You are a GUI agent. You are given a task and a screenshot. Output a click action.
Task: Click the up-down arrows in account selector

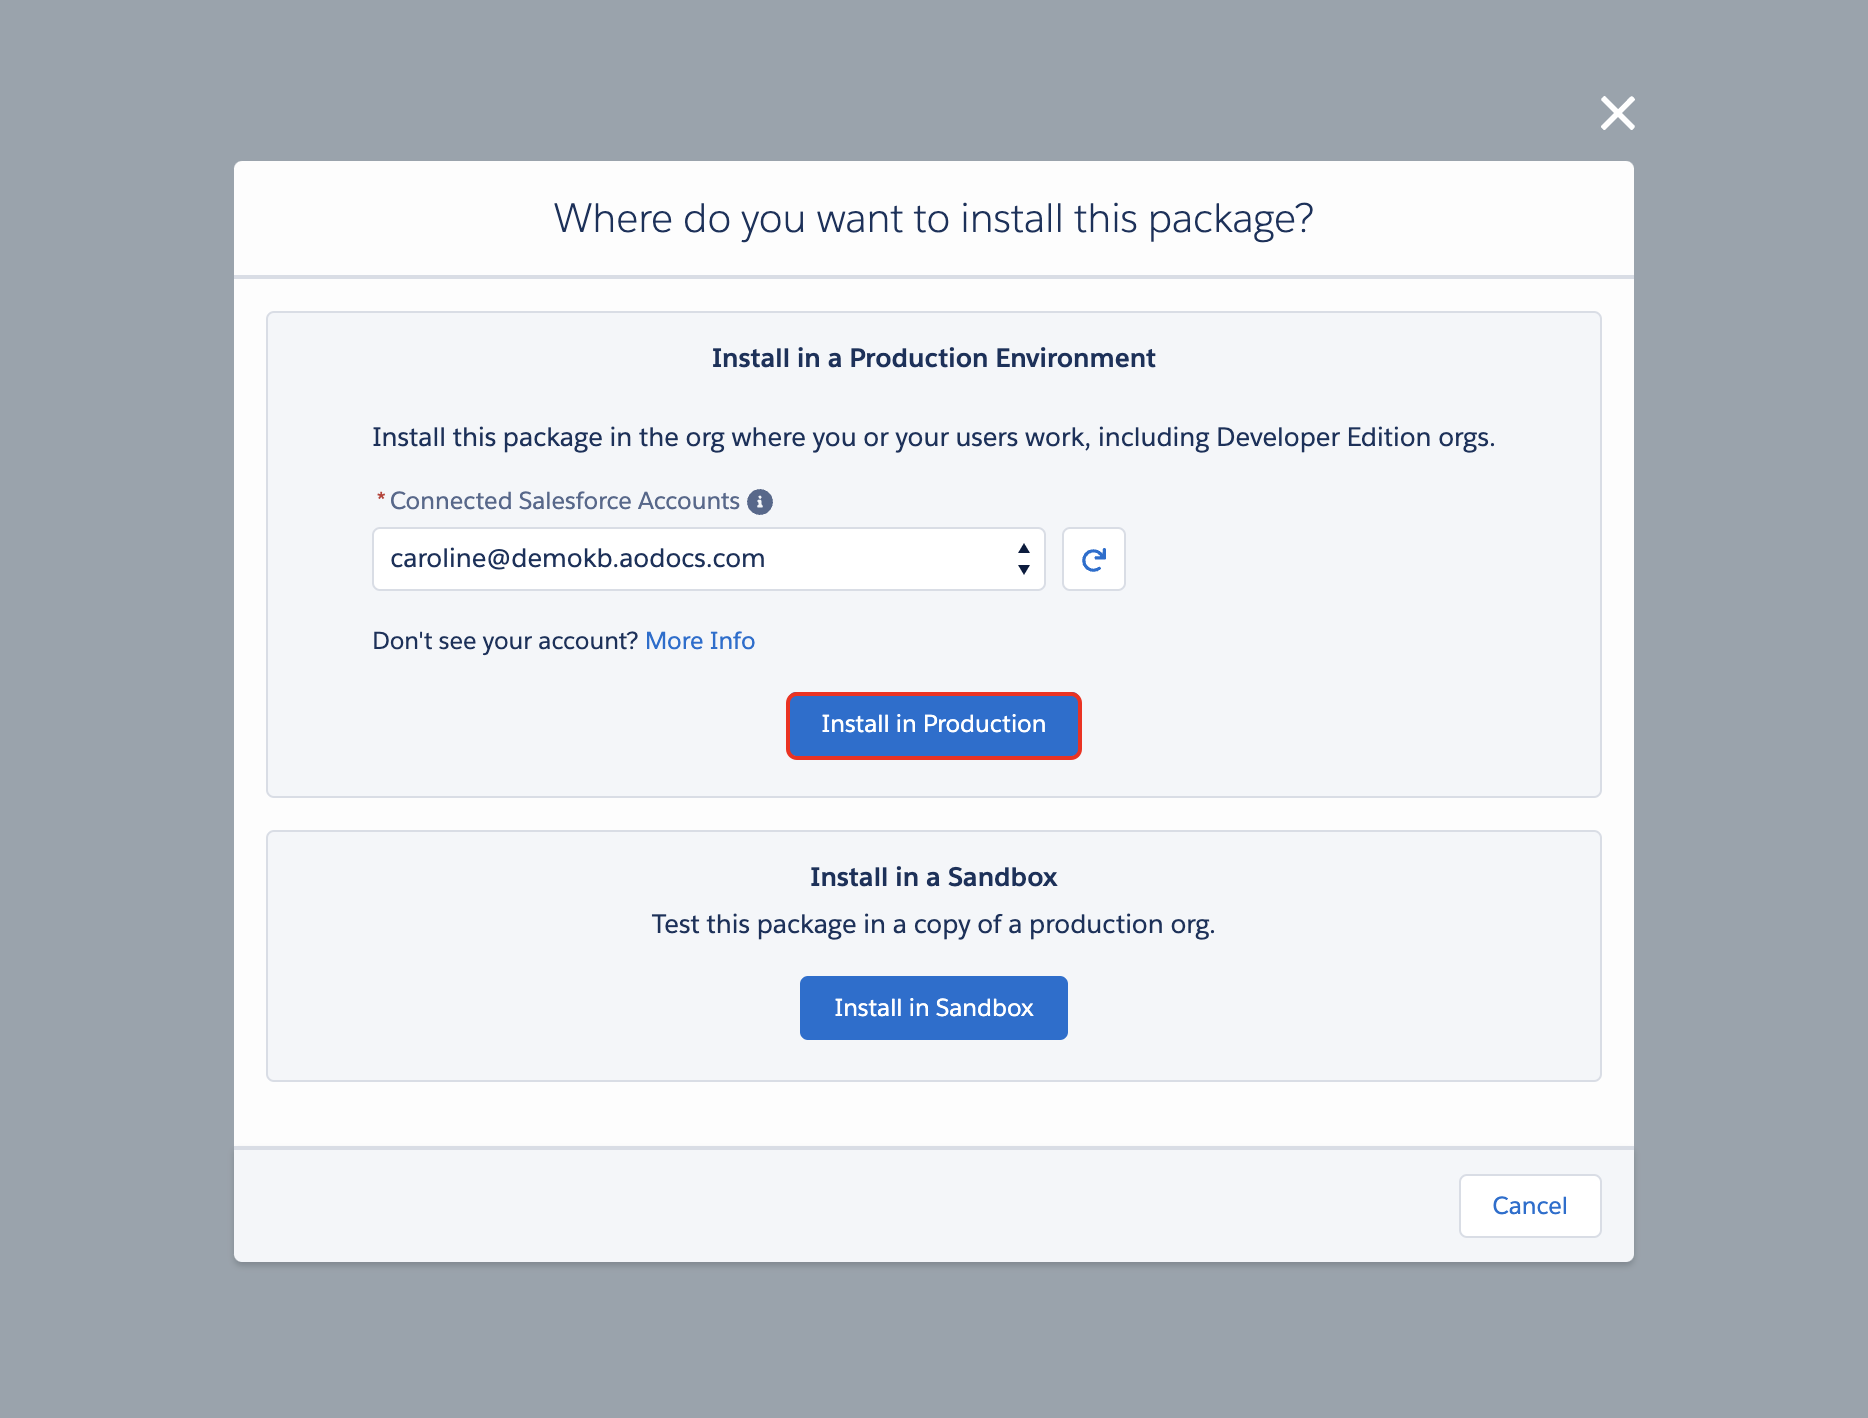1023,559
